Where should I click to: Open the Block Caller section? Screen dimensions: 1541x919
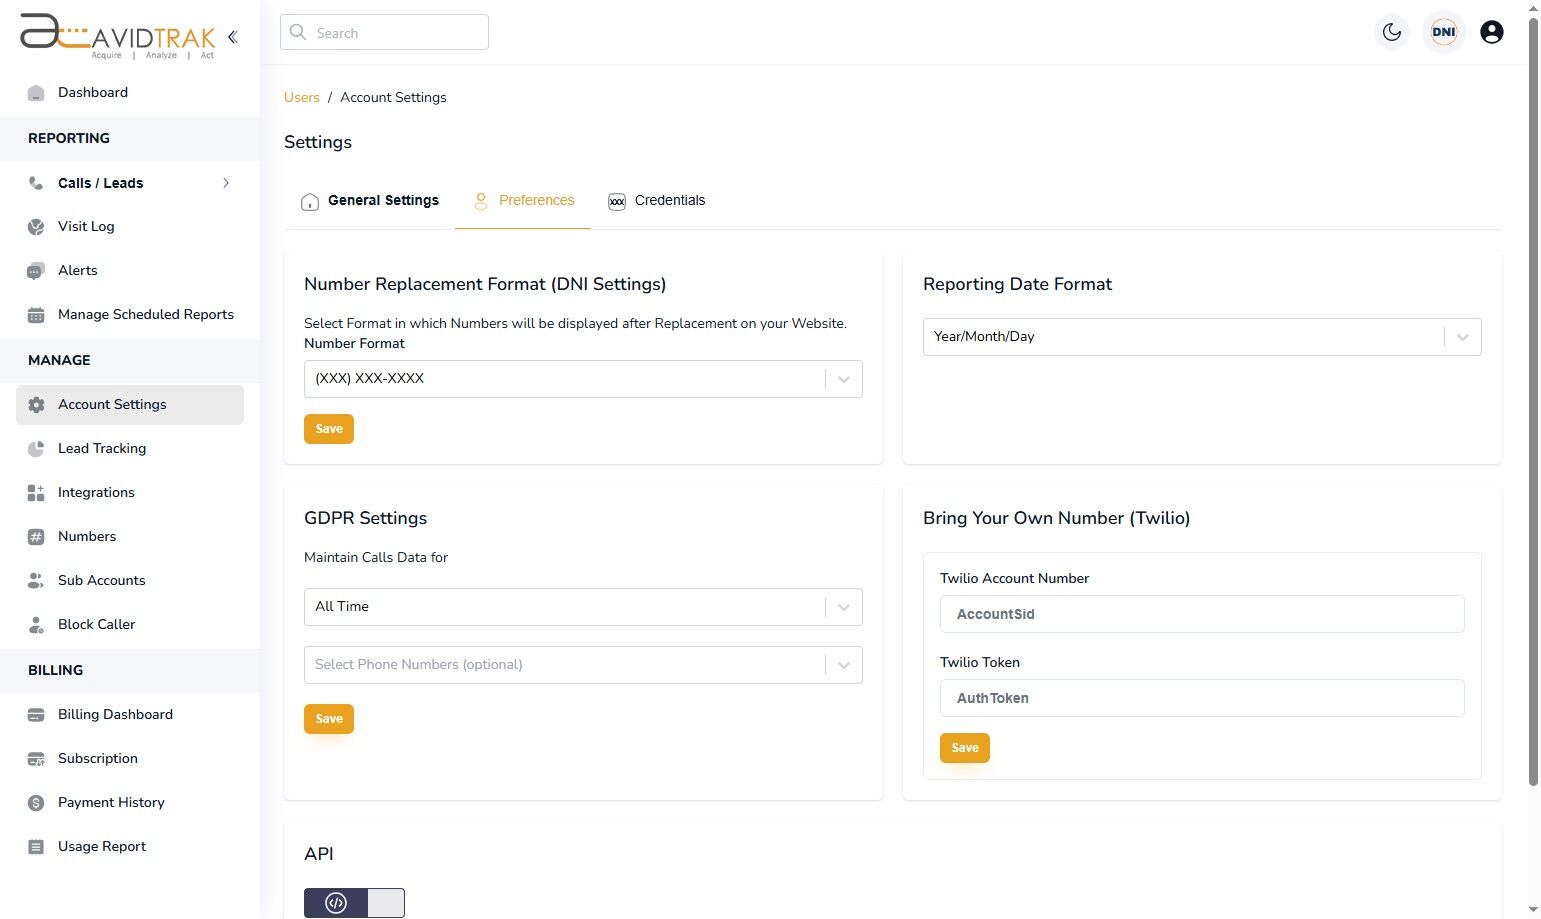96,624
